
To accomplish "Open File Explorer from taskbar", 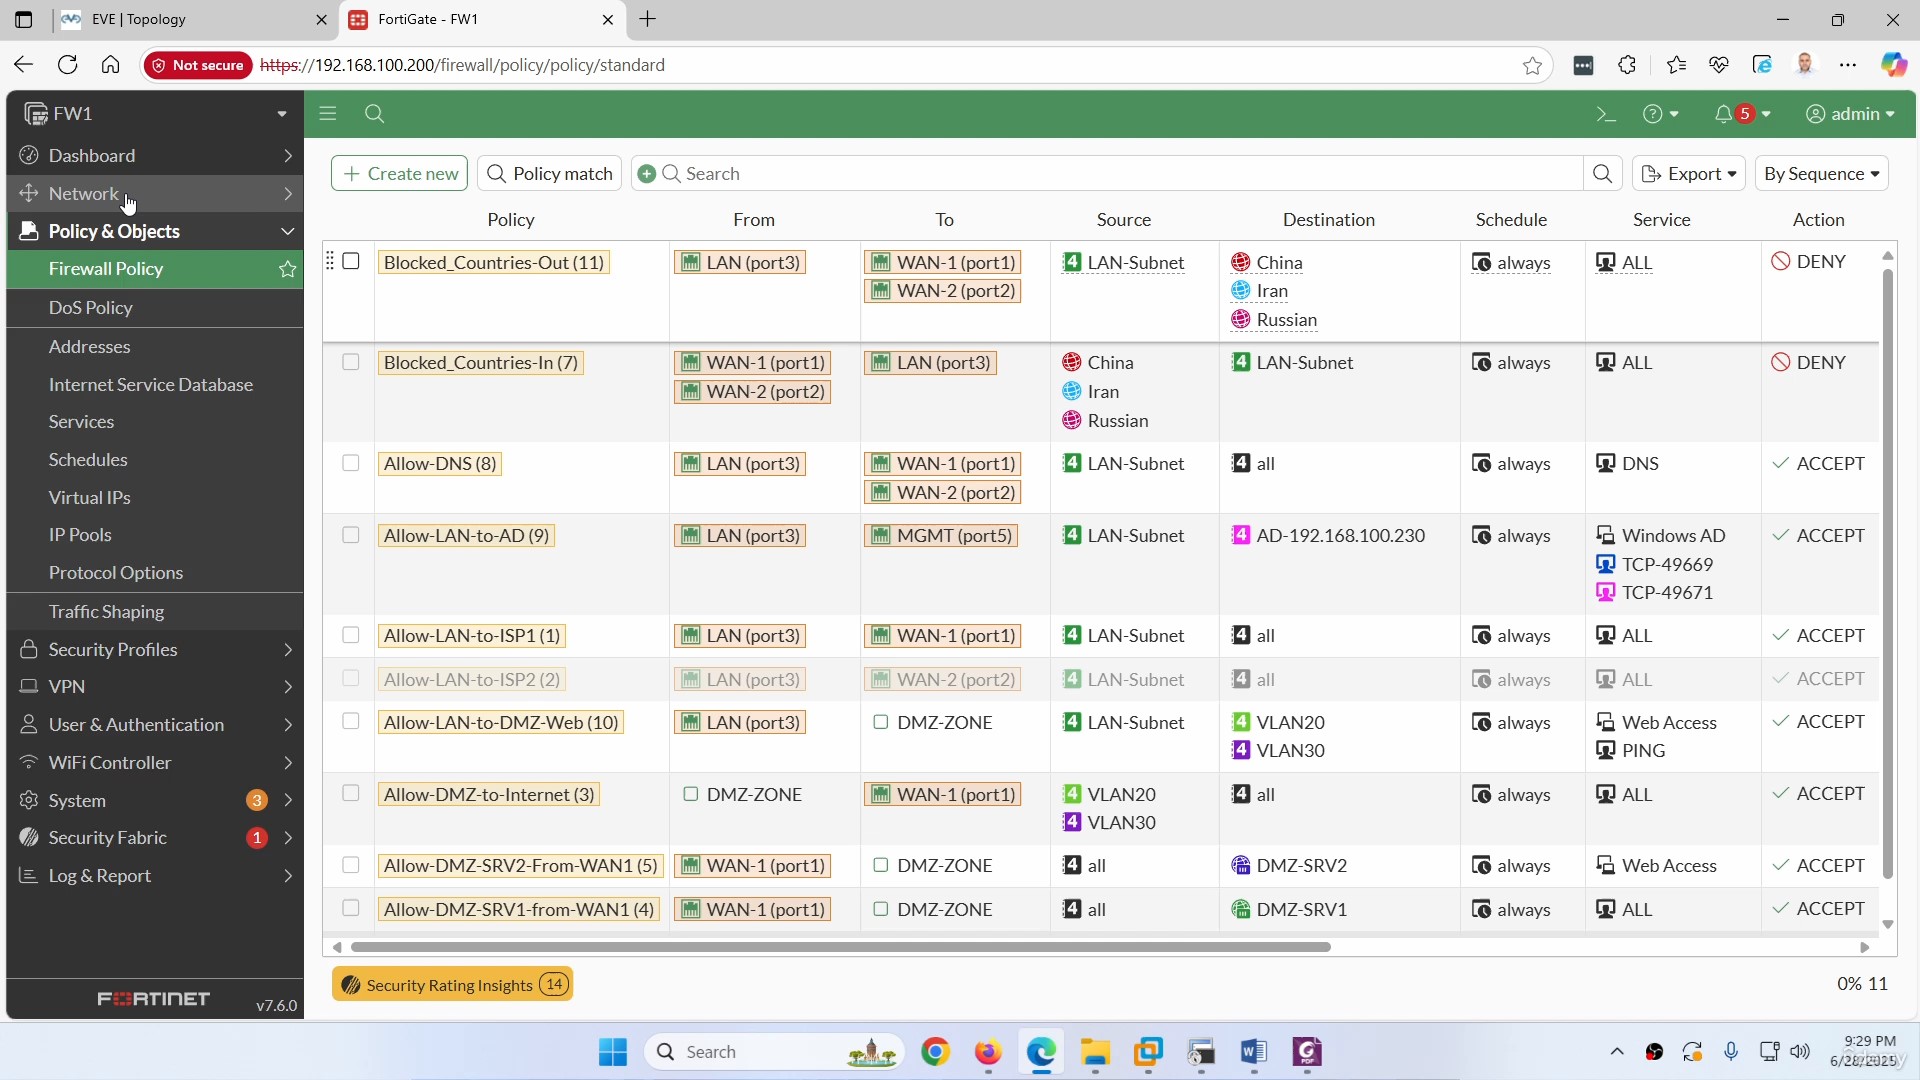I will click(x=1095, y=1051).
